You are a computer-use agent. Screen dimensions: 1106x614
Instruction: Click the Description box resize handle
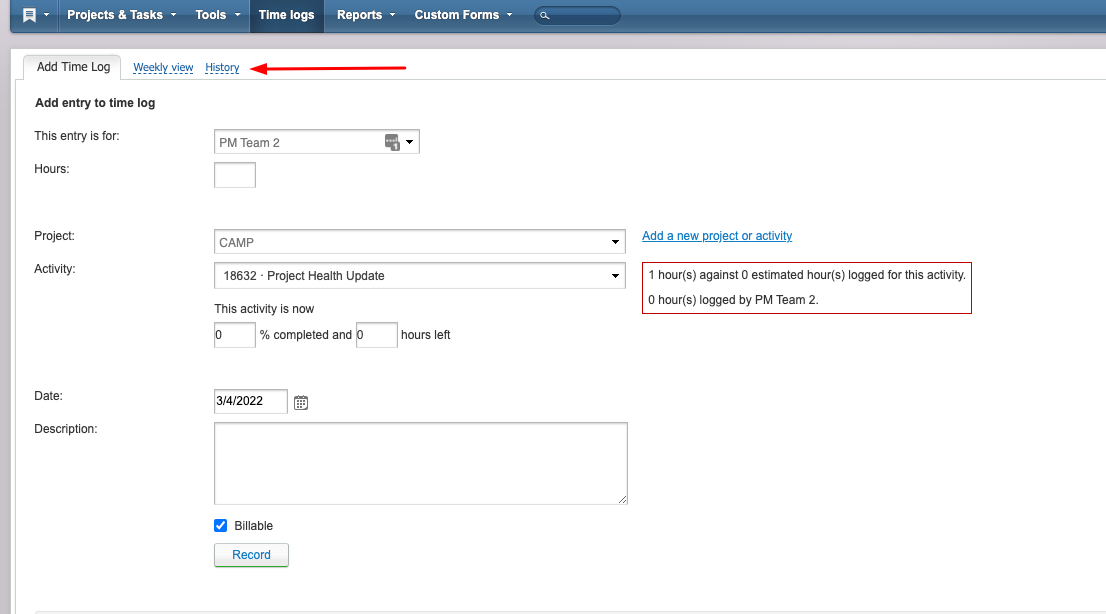click(622, 500)
